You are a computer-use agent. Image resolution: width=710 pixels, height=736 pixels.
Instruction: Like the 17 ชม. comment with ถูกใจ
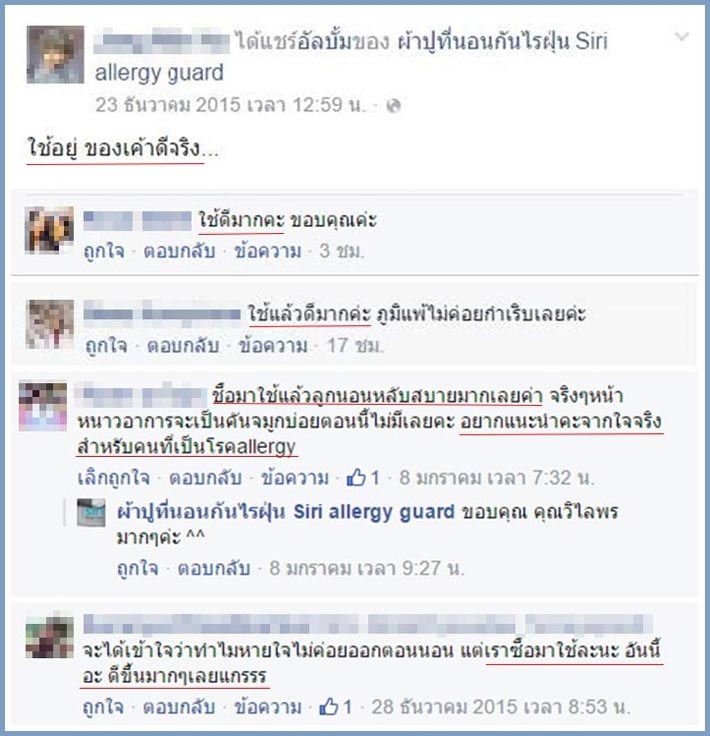point(107,346)
